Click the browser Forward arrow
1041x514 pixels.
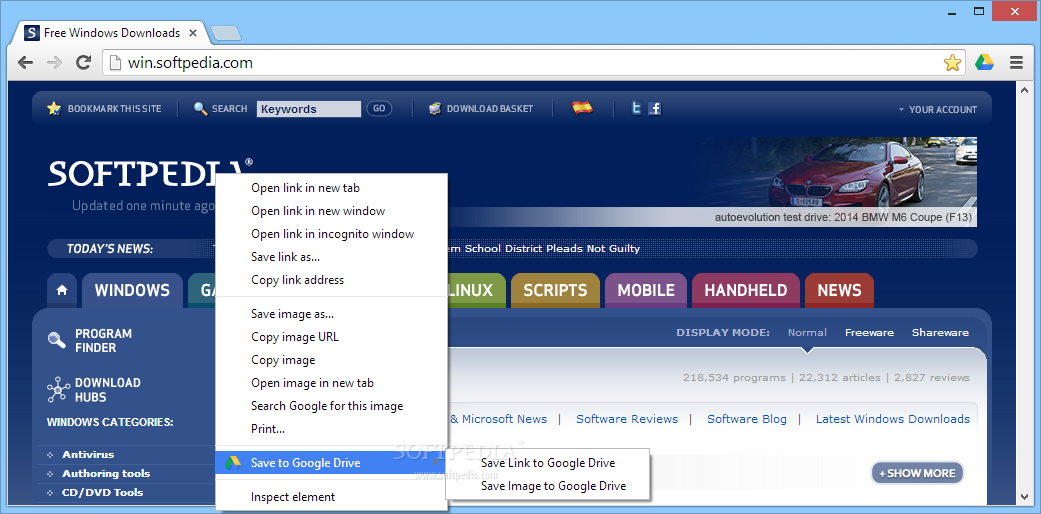point(54,63)
